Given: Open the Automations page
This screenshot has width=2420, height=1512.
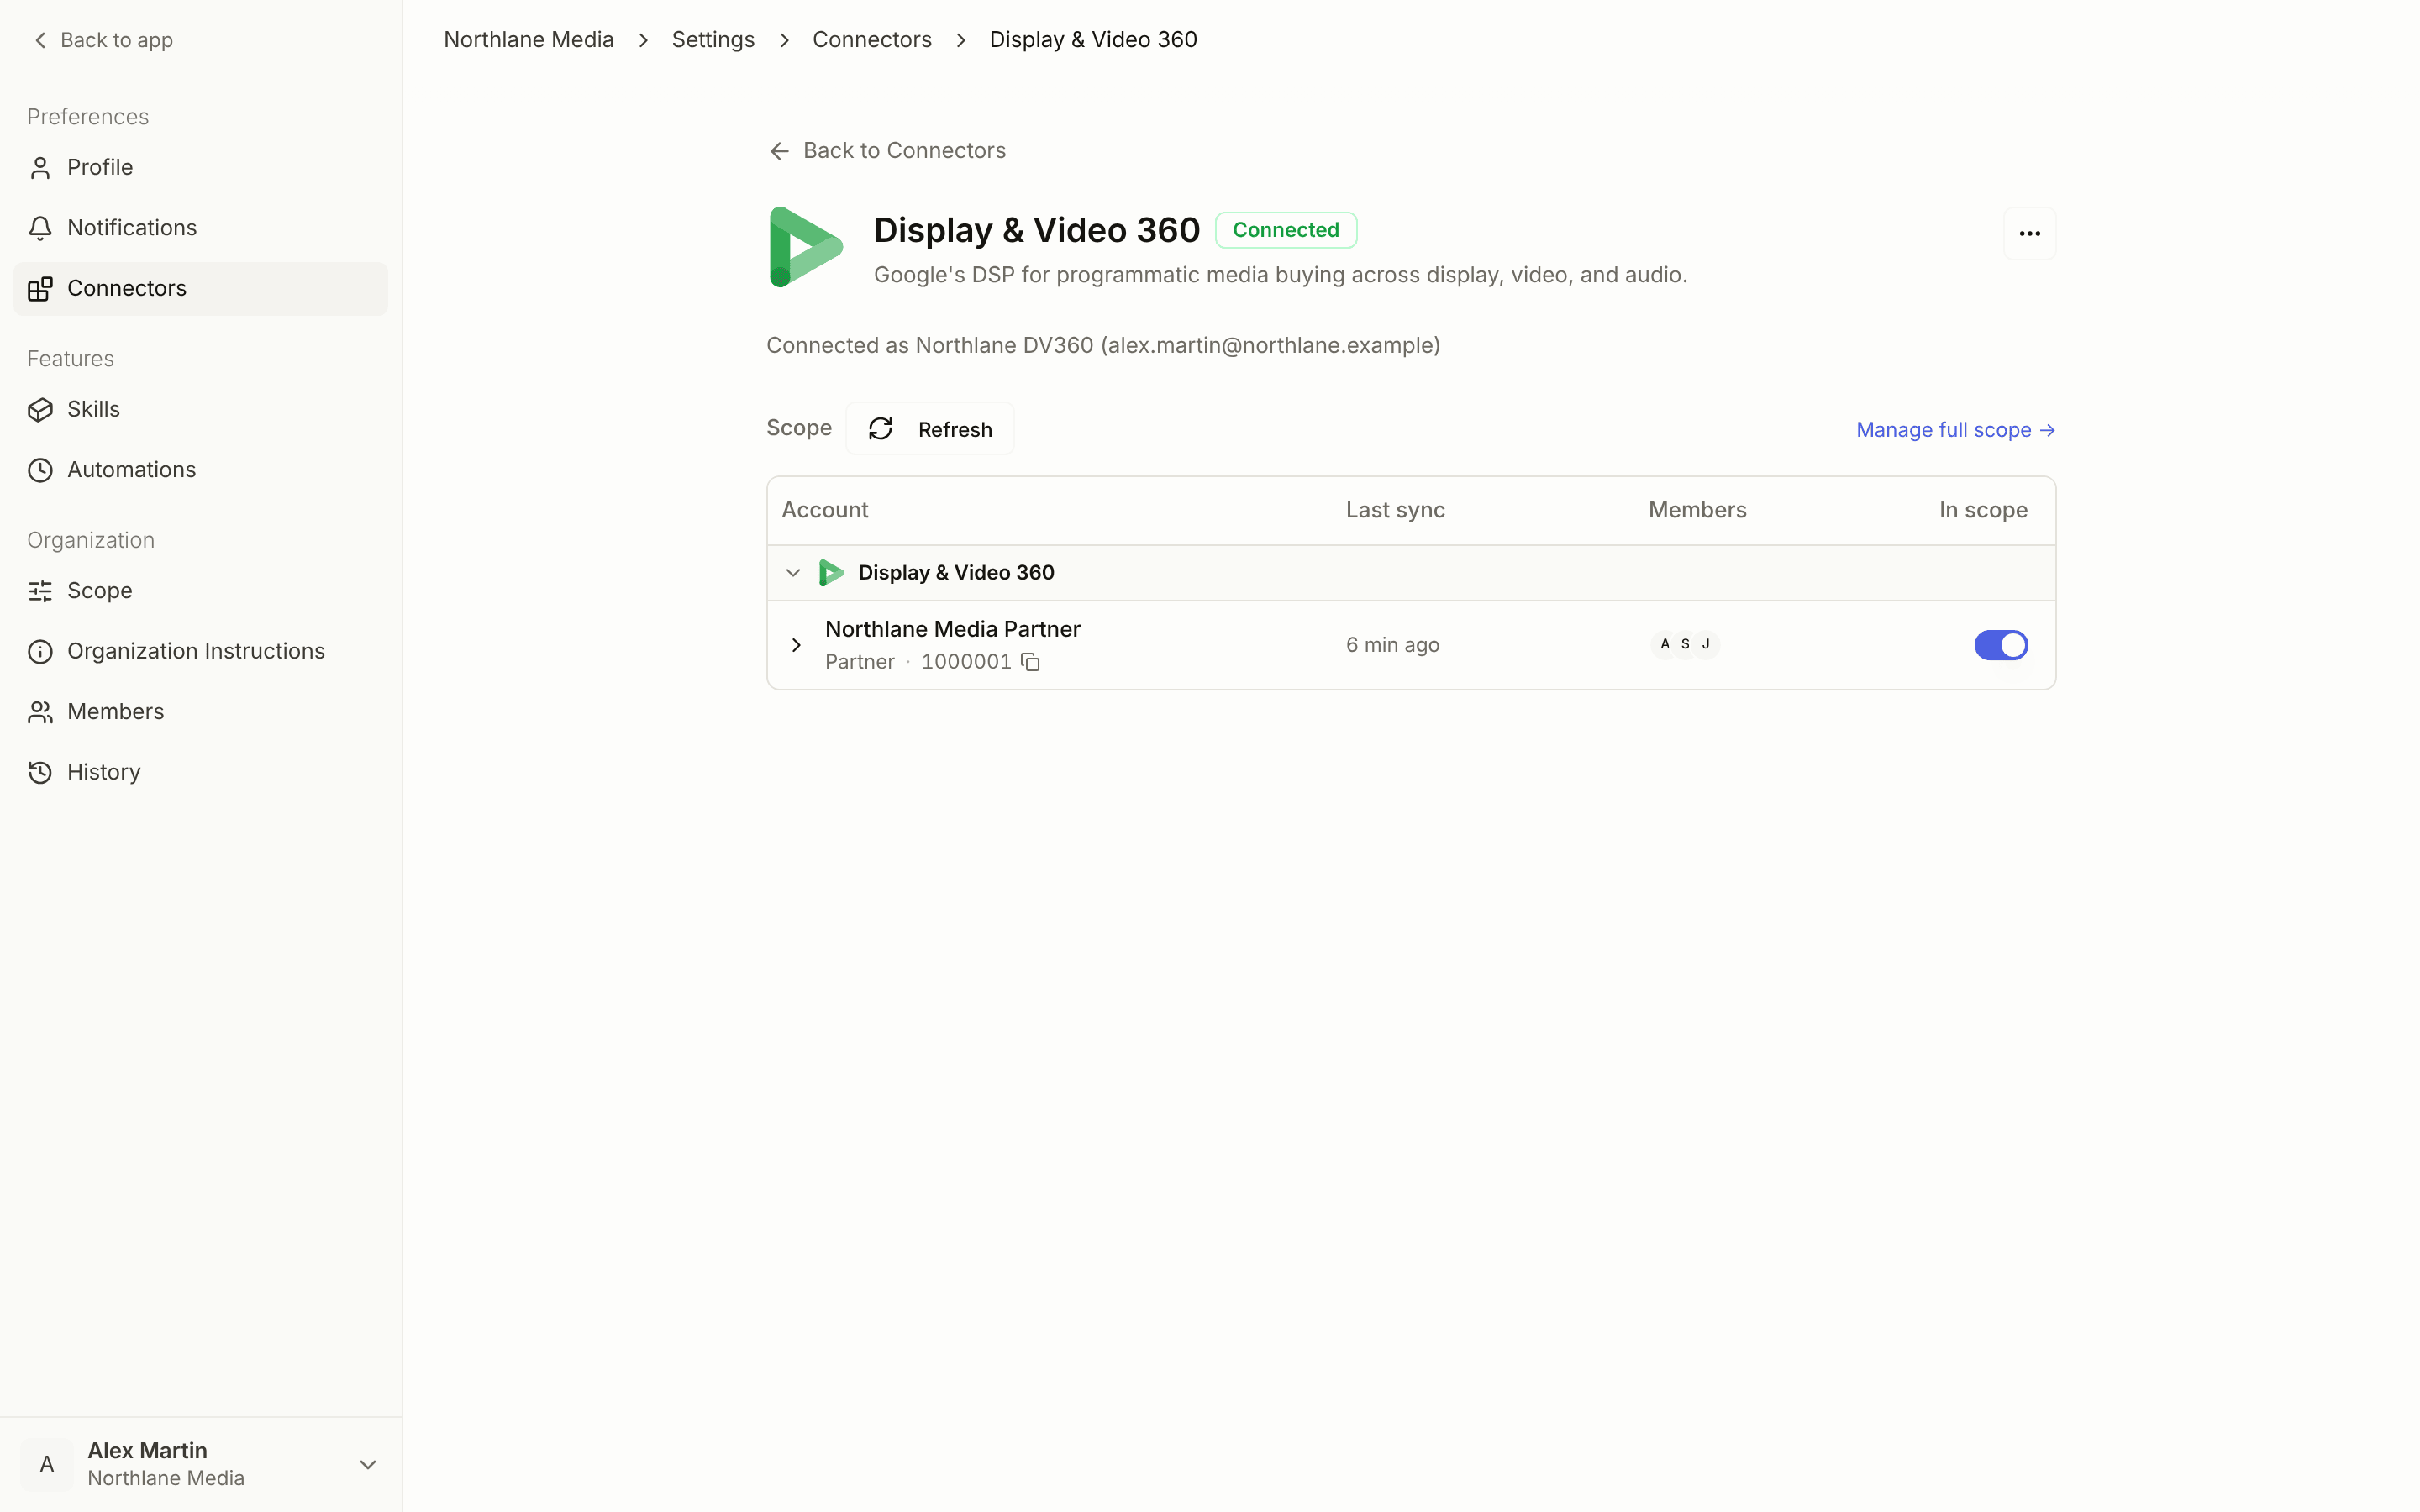Looking at the screenshot, I should pos(201,470).
